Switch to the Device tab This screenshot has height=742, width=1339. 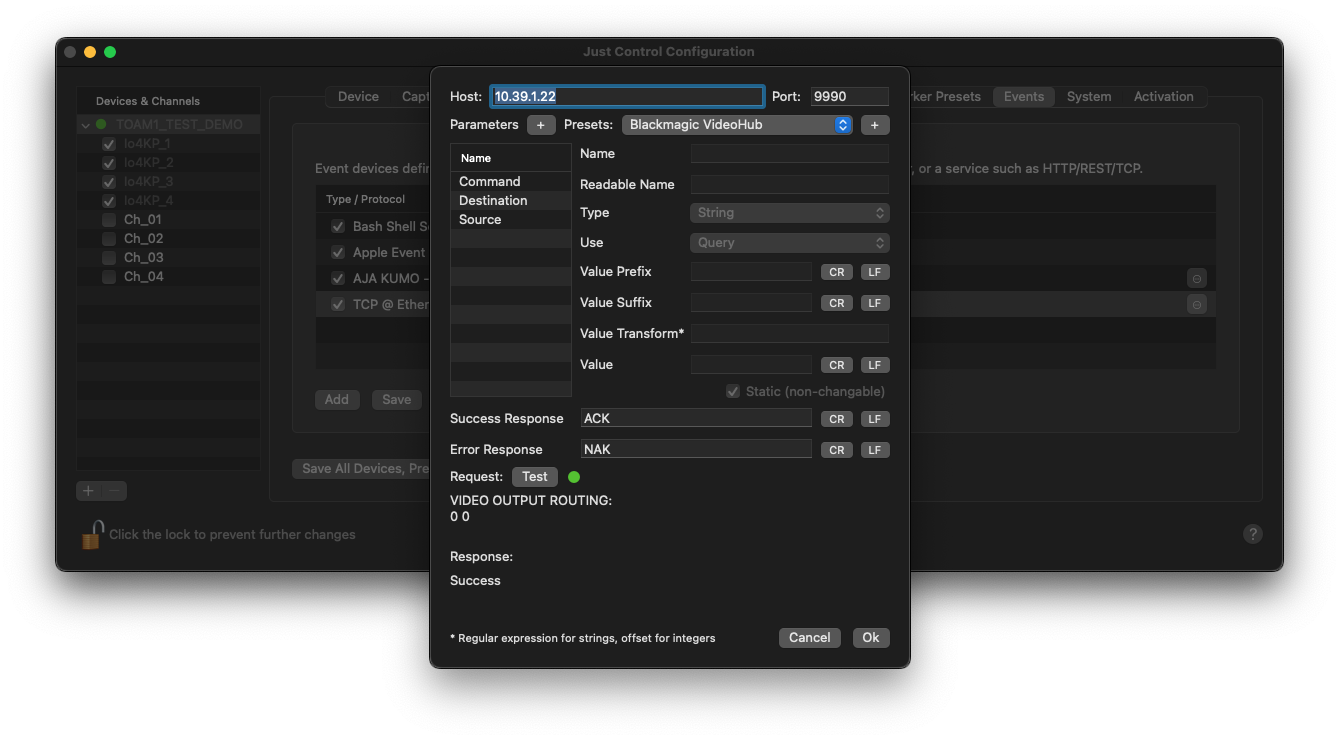tap(358, 97)
